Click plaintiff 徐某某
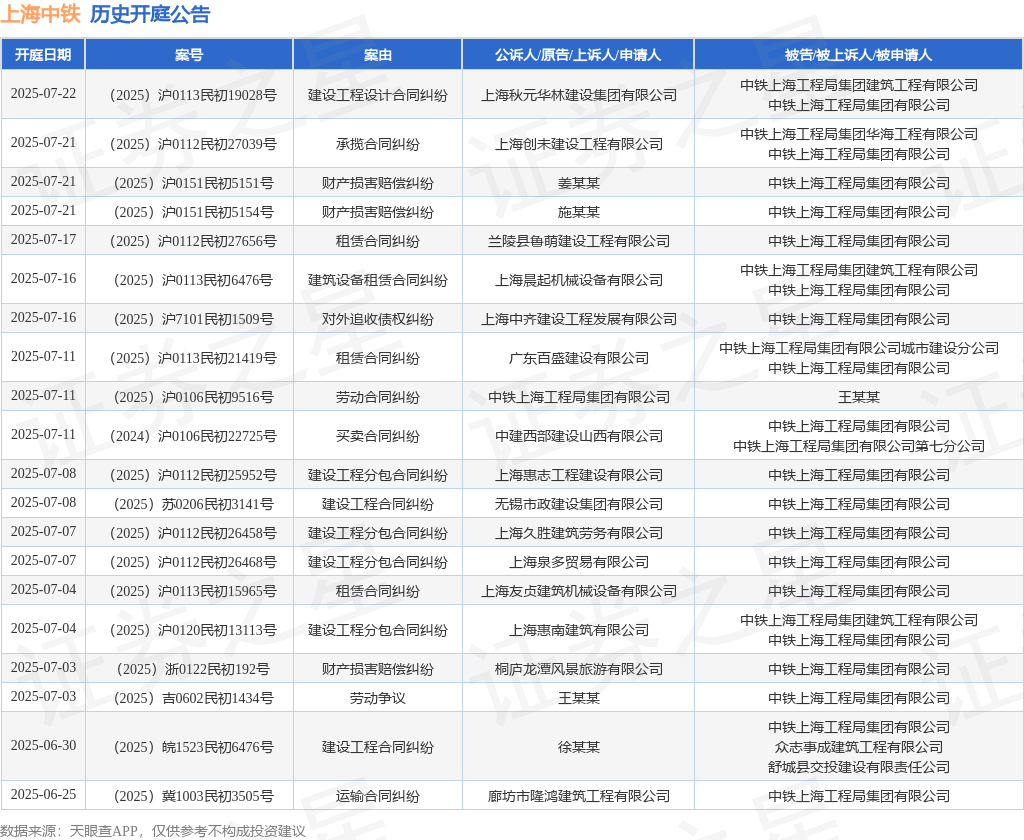 (579, 747)
